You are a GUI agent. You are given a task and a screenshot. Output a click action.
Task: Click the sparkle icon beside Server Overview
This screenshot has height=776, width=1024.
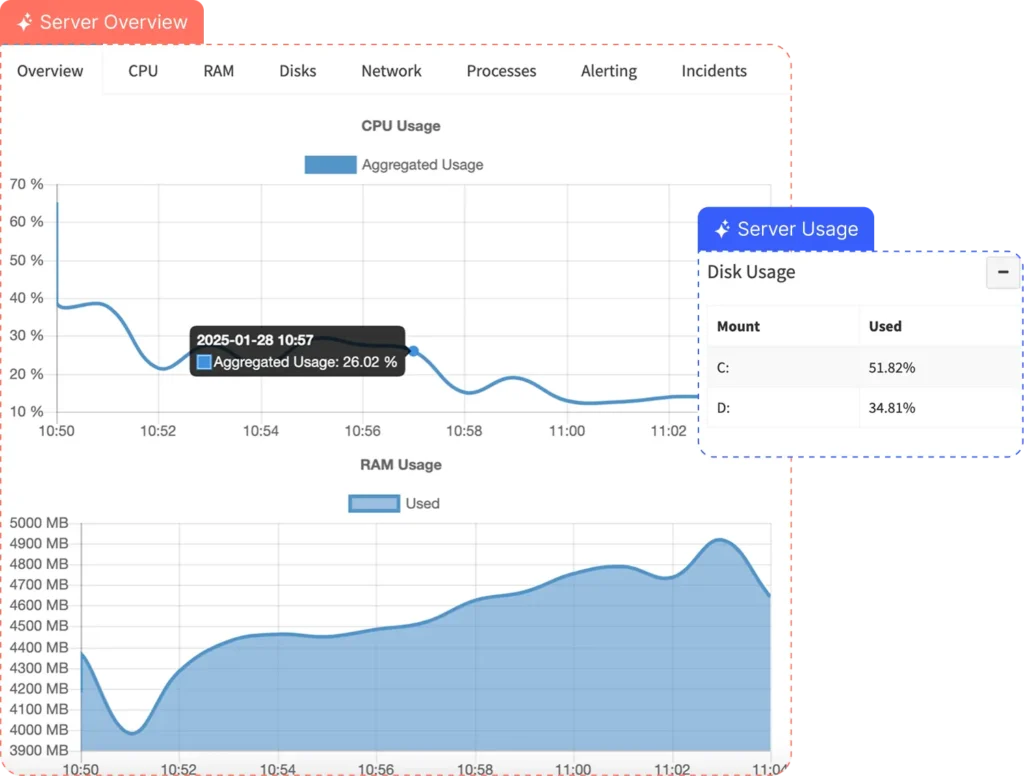click(x=25, y=22)
